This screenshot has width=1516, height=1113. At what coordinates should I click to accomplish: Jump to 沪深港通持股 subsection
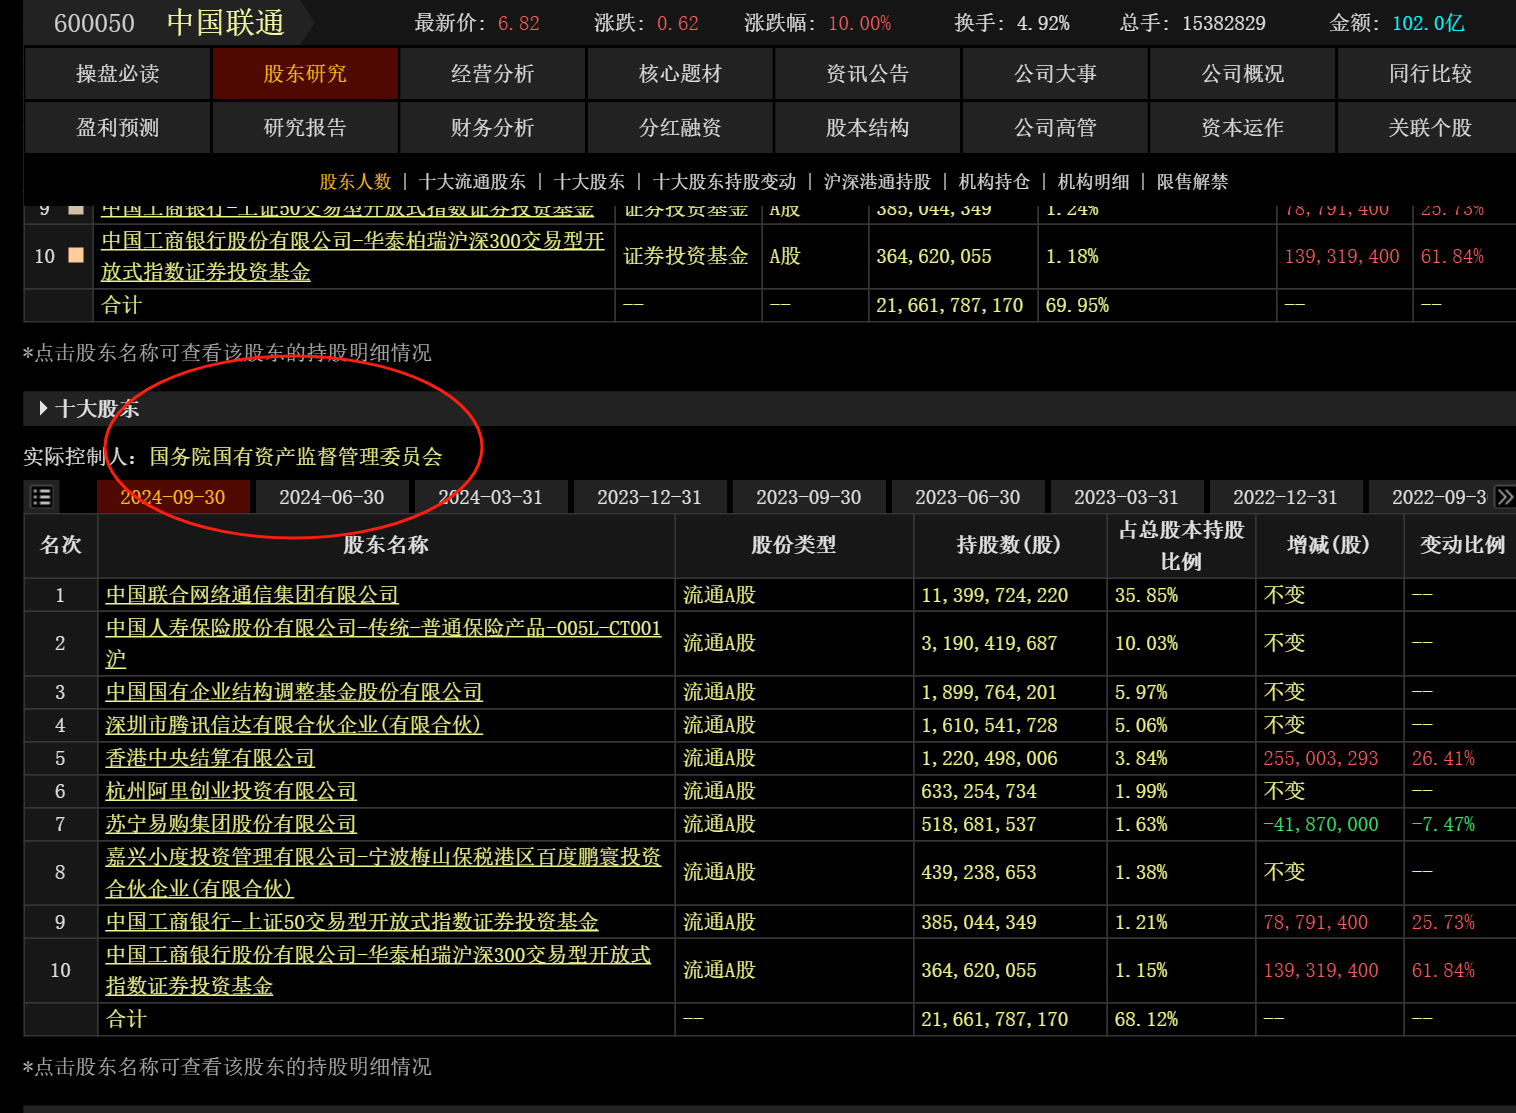[877, 182]
